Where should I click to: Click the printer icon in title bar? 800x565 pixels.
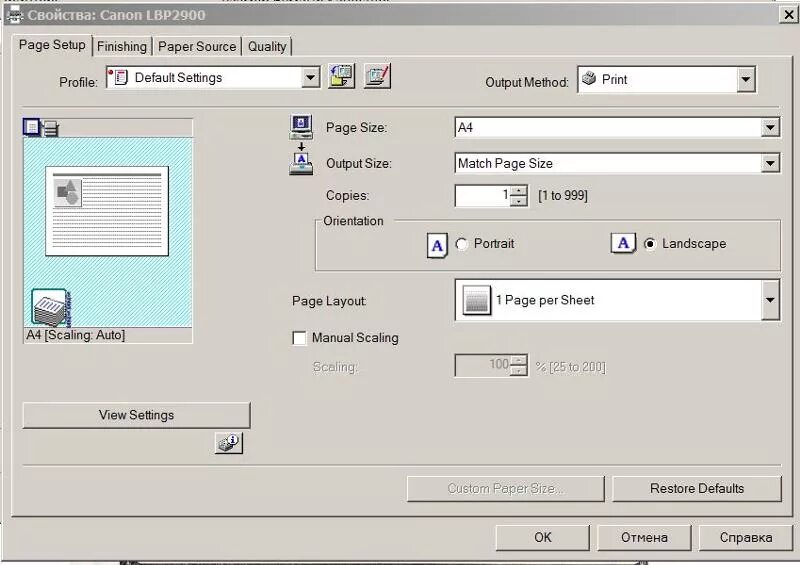pyautogui.click(x=14, y=15)
